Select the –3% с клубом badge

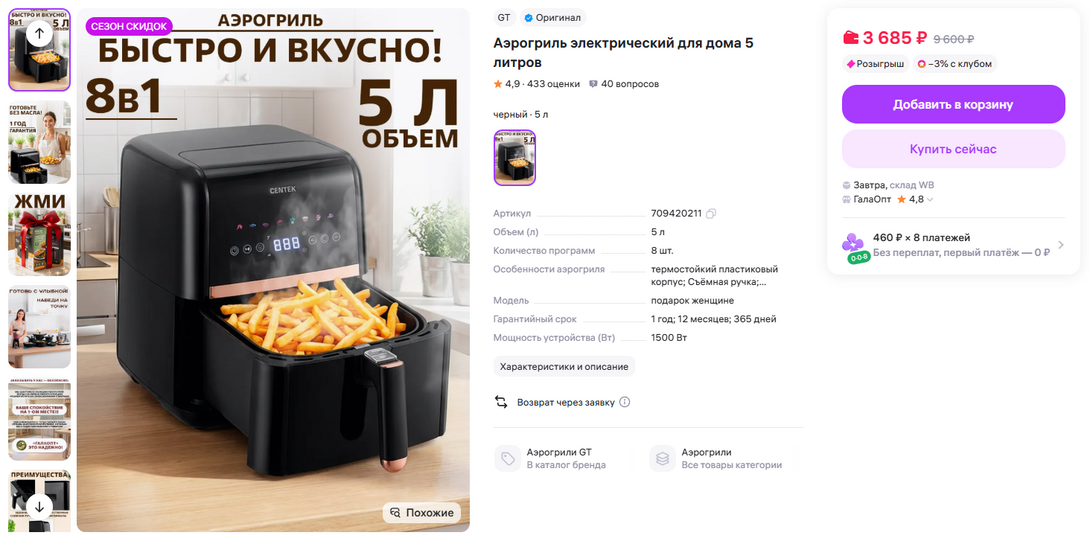coord(955,64)
